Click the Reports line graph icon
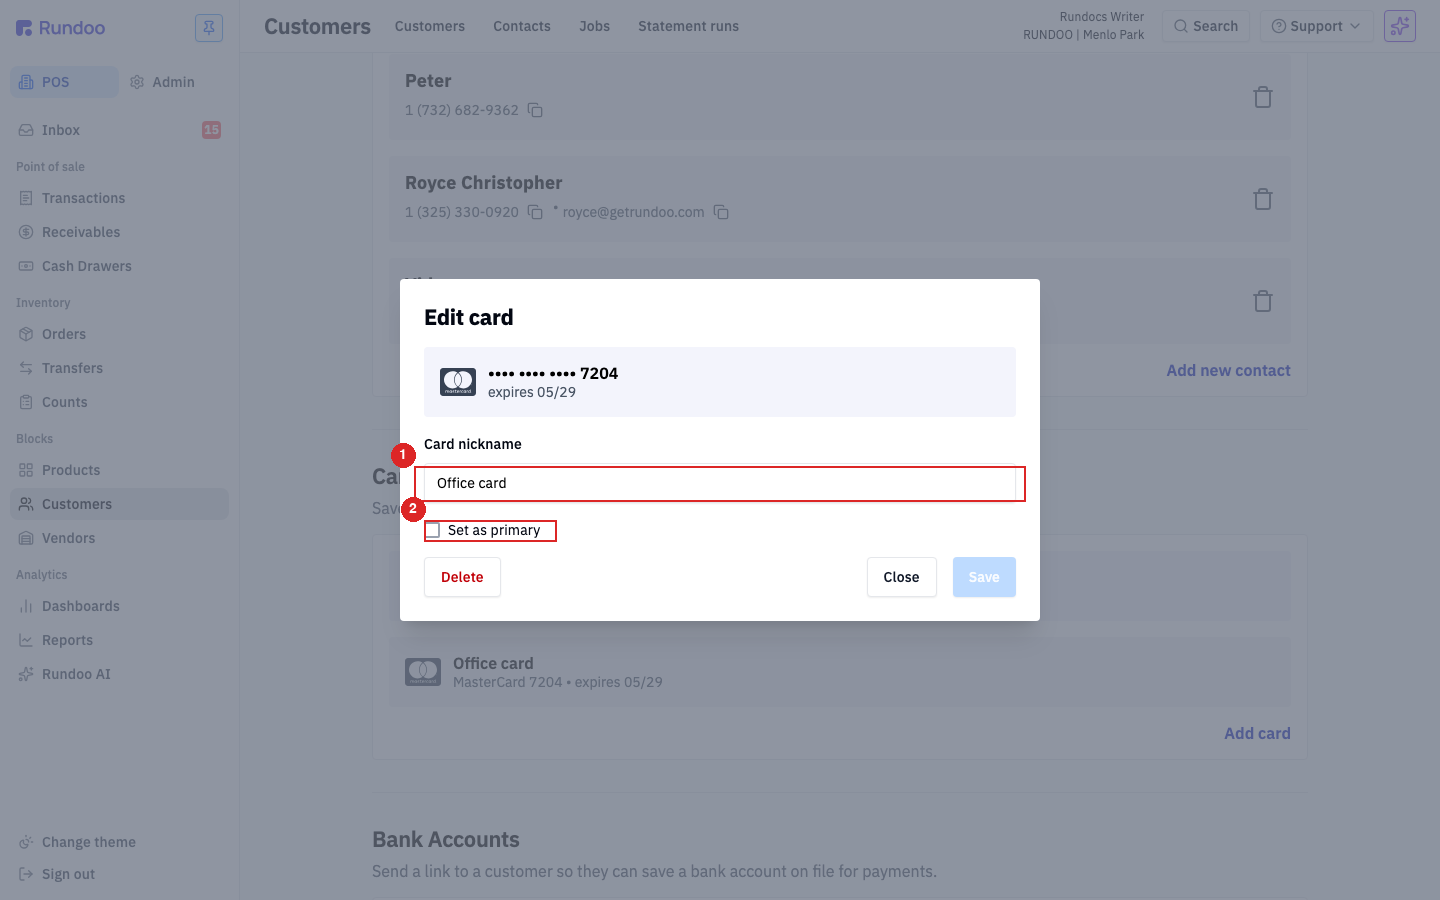Image resolution: width=1440 pixels, height=900 pixels. pos(26,640)
